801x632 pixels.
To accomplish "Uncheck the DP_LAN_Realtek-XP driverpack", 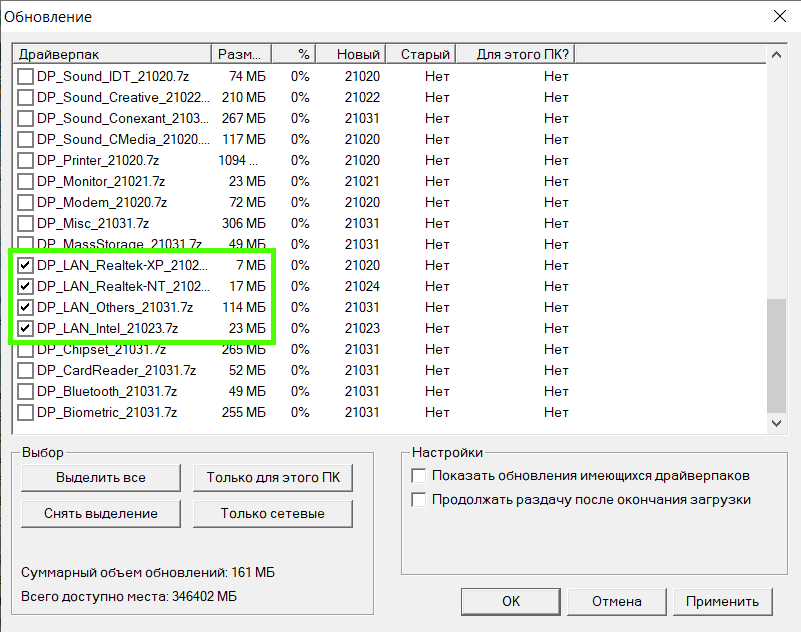I will (25, 265).
